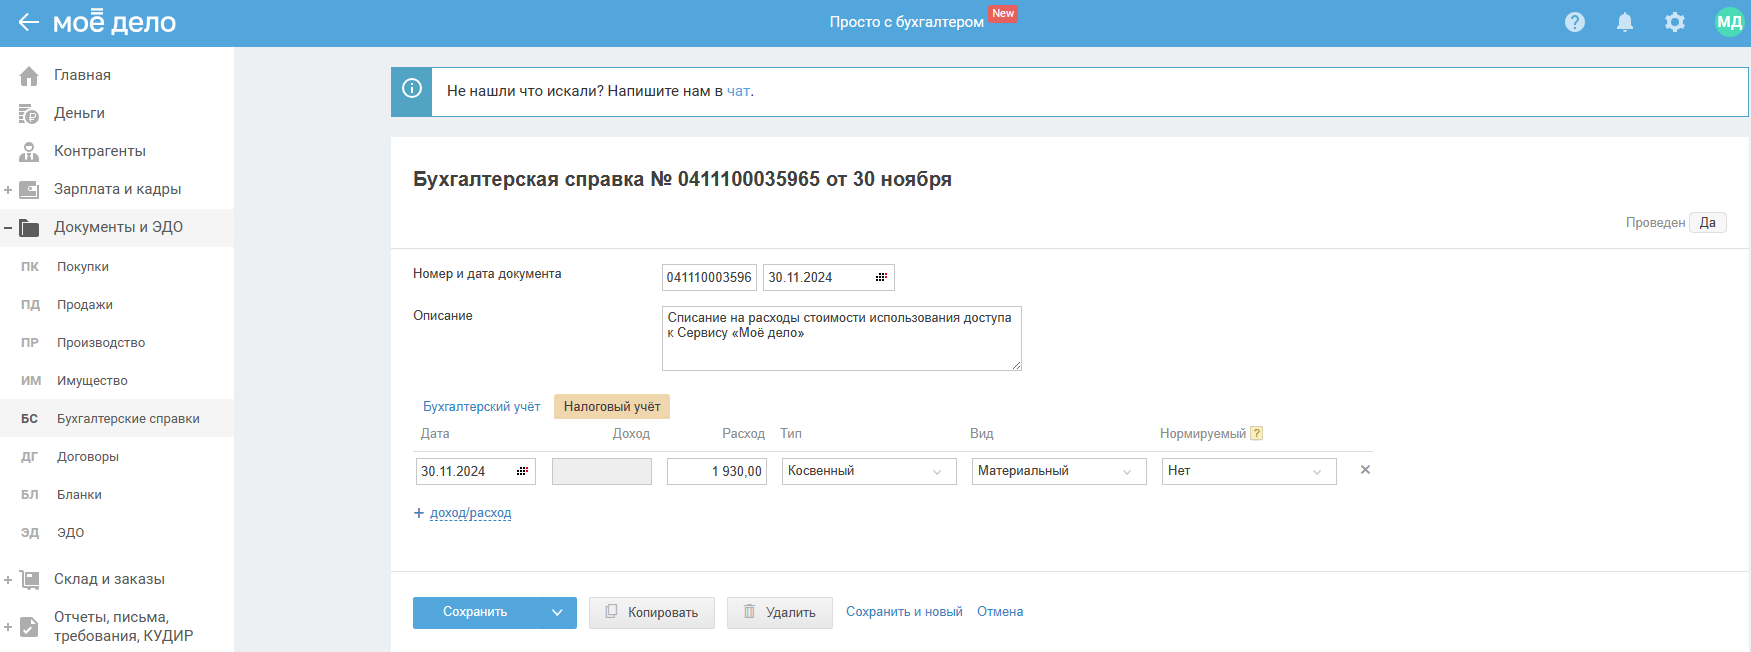
Task: Open the notifications bell
Action: [1625, 22]
